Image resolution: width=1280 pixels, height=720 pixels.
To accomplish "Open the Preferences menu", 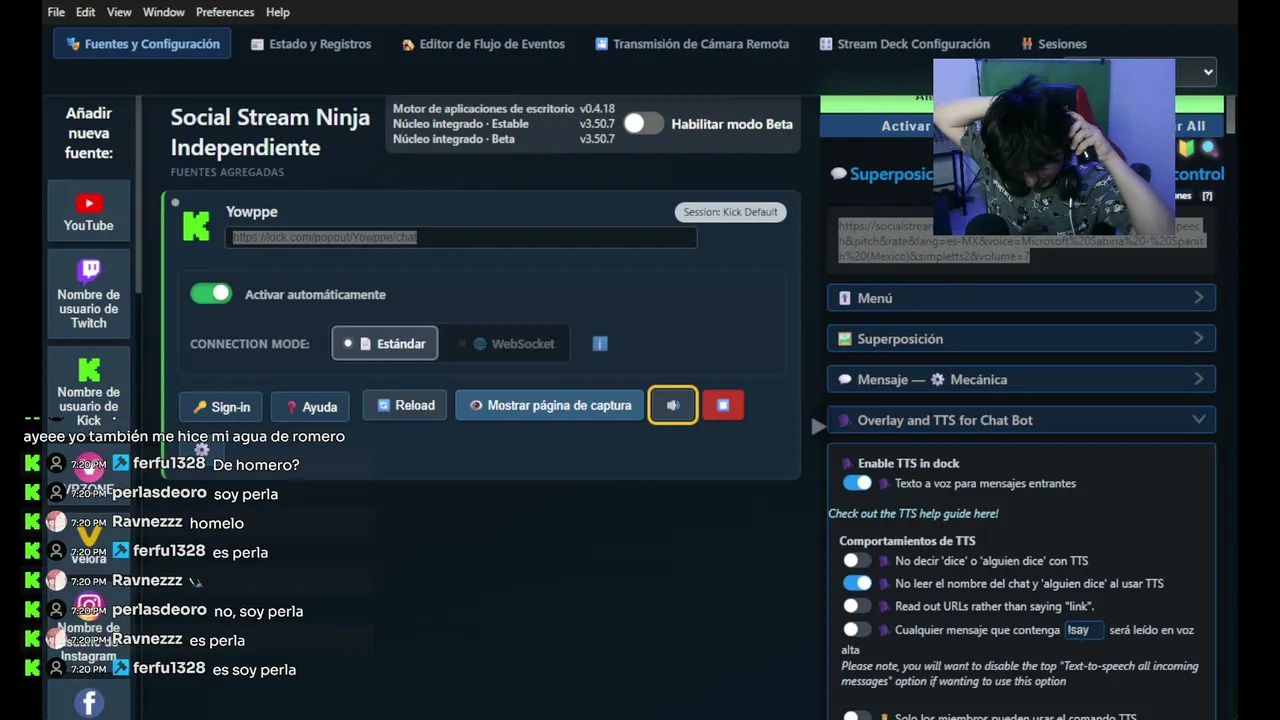I will 225,12.
